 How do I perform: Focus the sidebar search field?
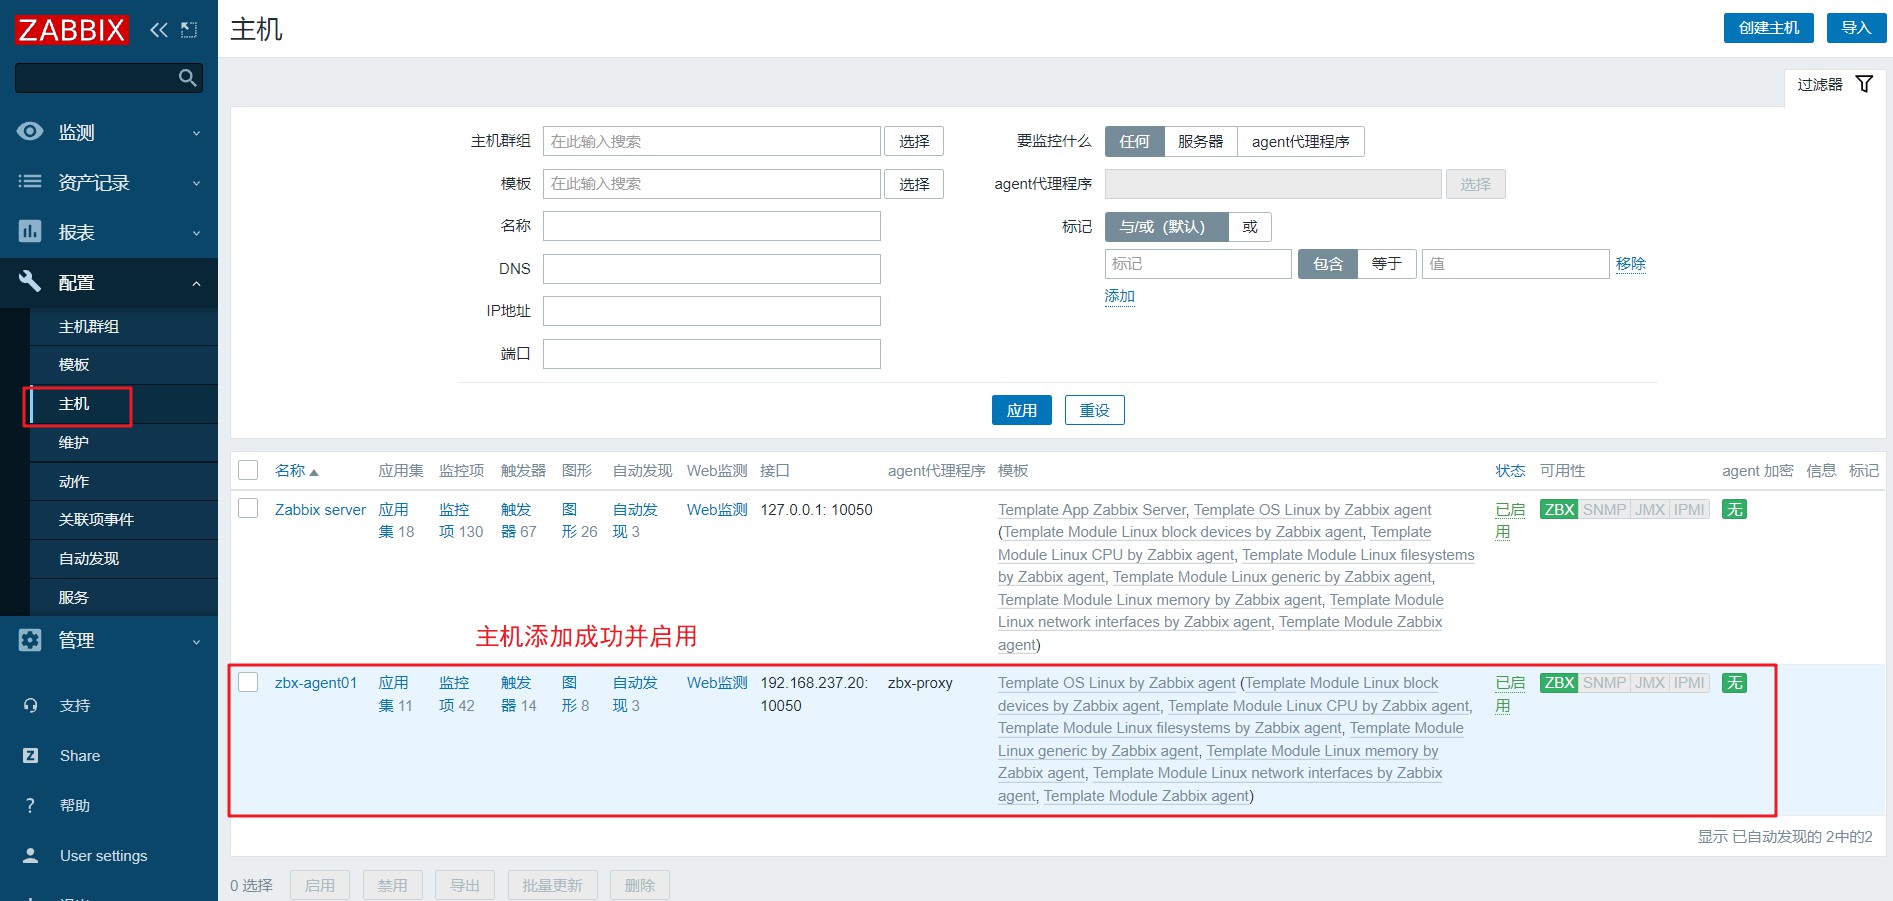point(109,78)
